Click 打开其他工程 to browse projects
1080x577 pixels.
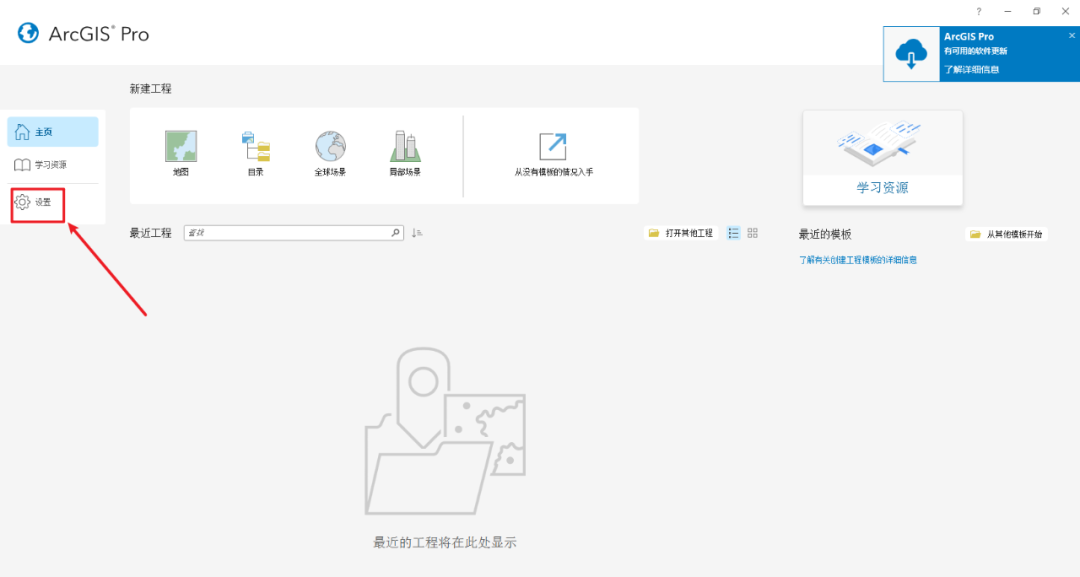point(680,232)
